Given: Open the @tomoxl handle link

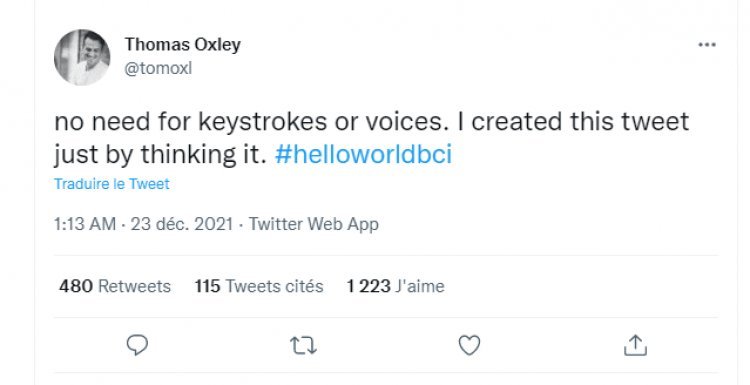Looking at the screenshot, I should coord(158,68).
